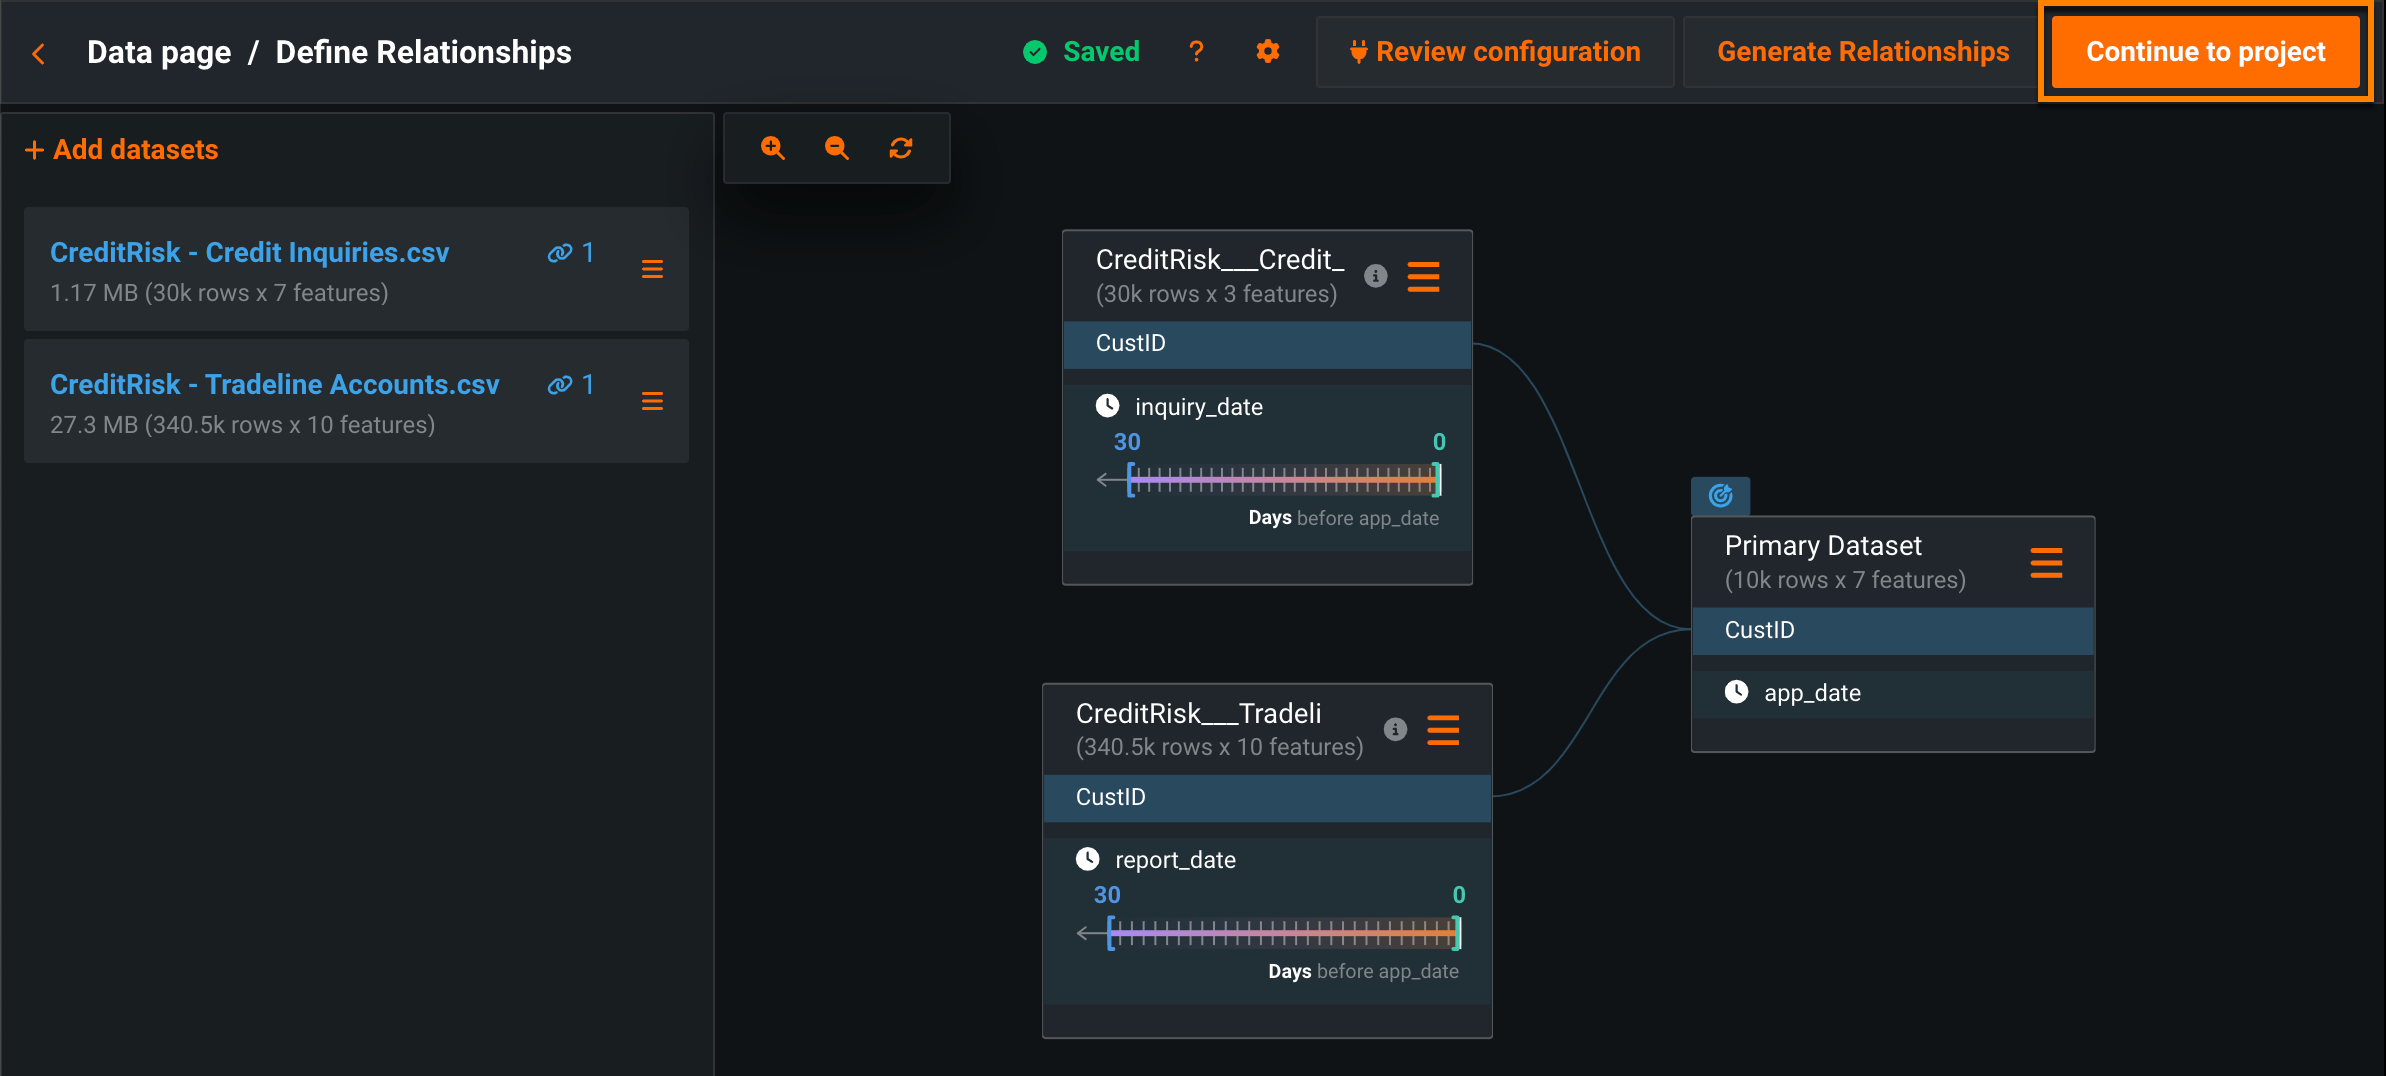
Task: Open the help question mark icon
Action: click(1196, 52)
